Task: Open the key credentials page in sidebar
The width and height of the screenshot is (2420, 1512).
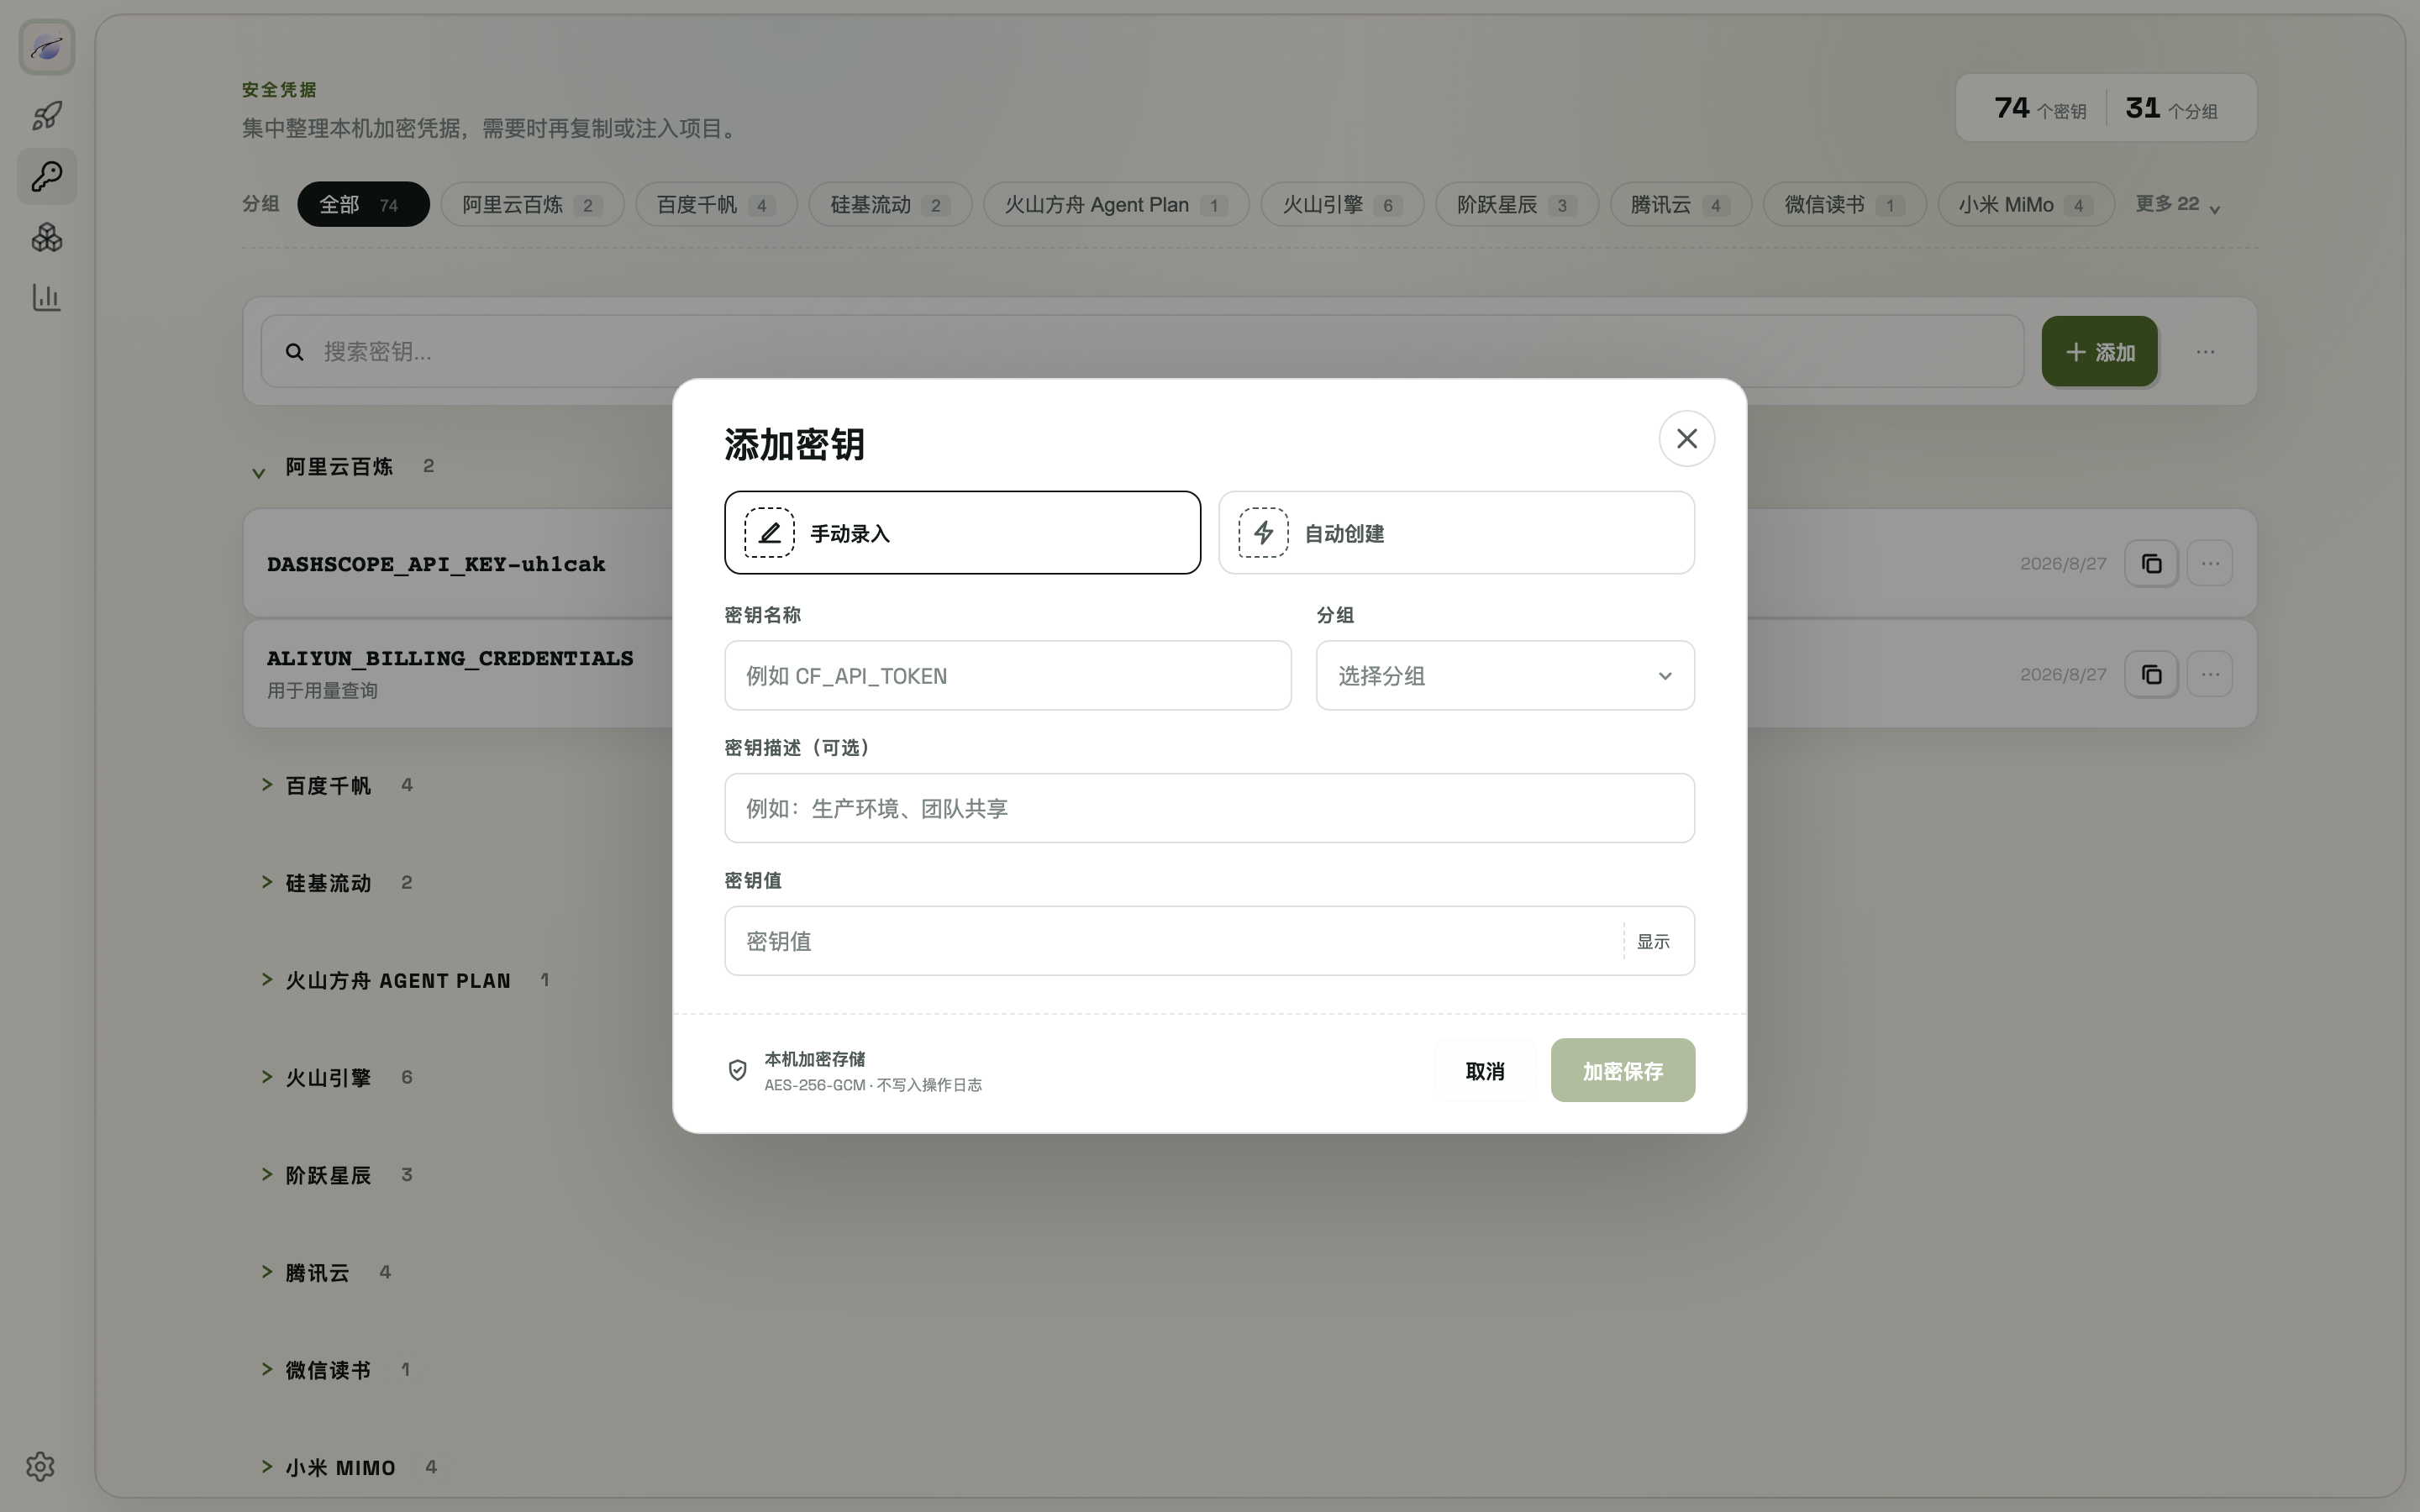Action: point(47,177)
